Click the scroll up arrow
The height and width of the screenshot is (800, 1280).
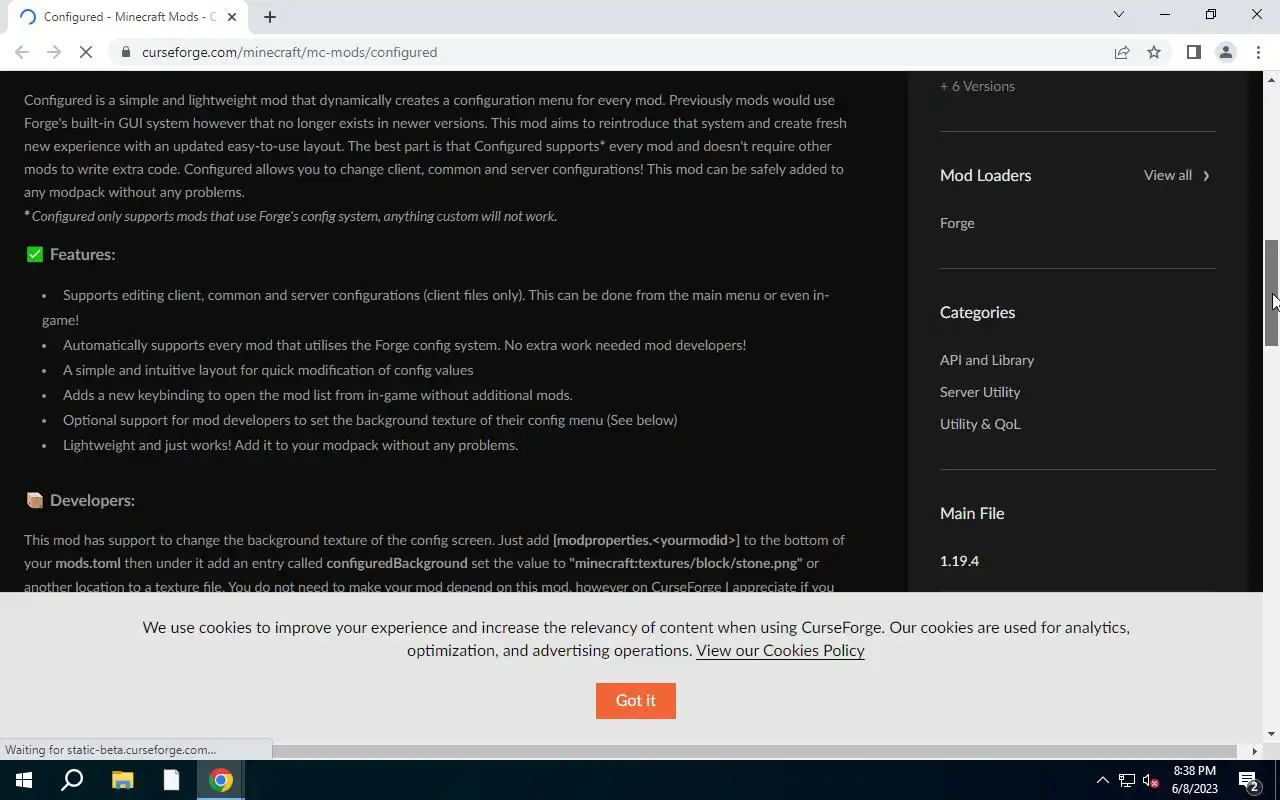click(x=1272, y=78)
